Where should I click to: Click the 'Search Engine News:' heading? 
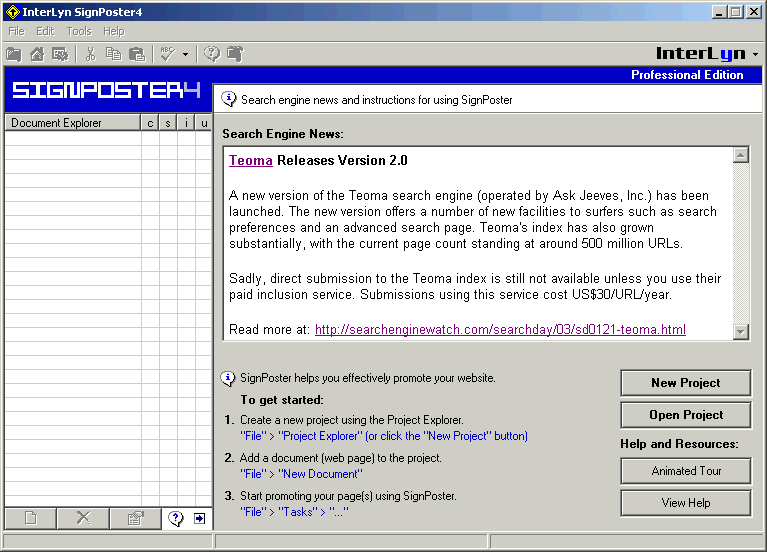[x=283, y=134]
